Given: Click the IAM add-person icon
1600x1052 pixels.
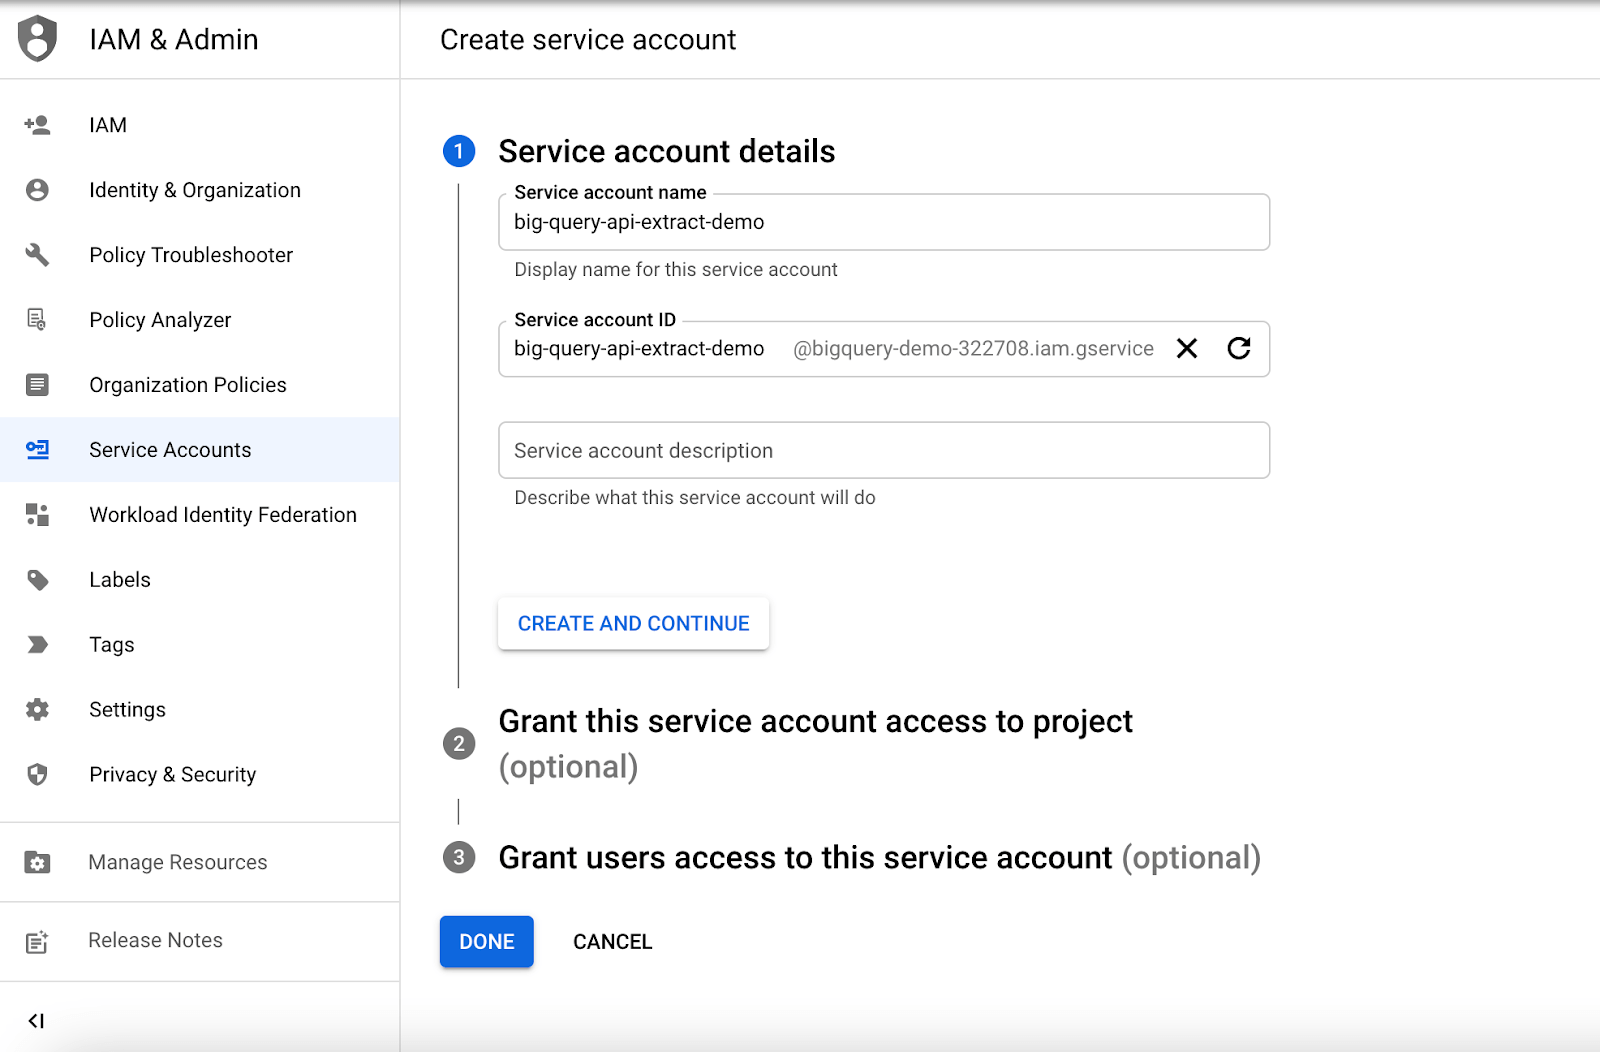Looking at the screenshot, I should point(37,125).
